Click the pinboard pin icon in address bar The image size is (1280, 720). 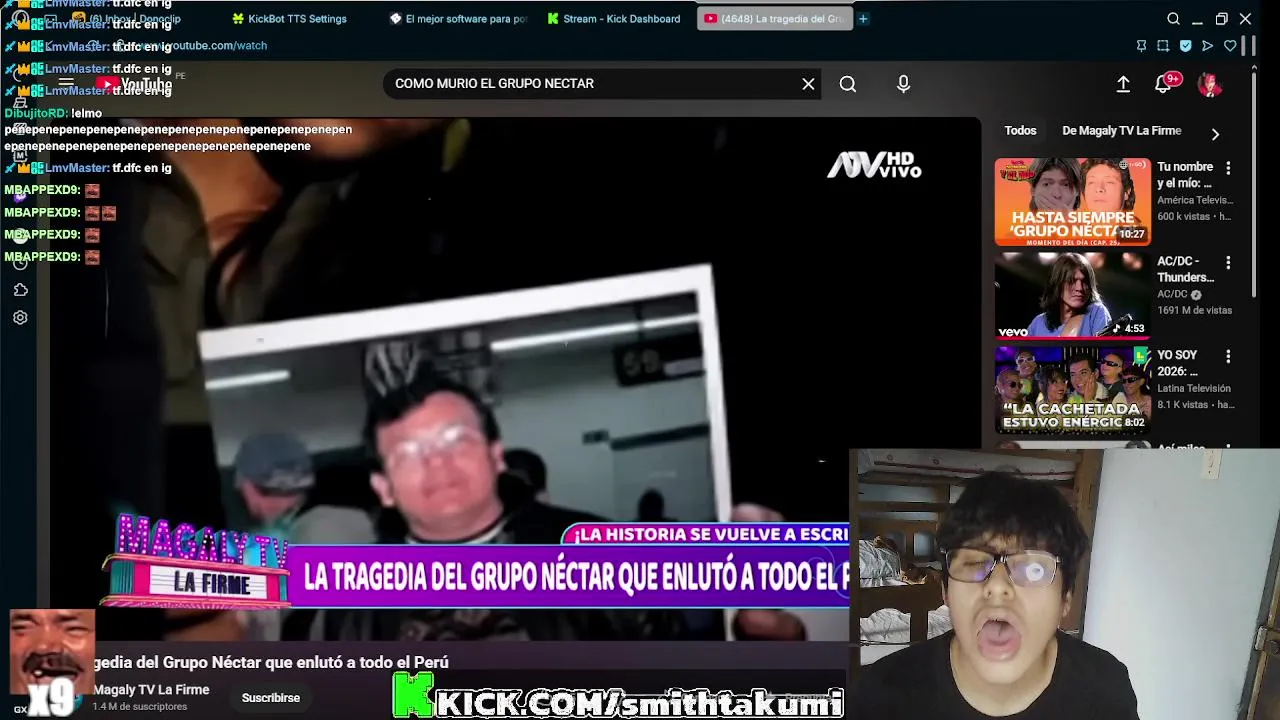click(1141, 46)
